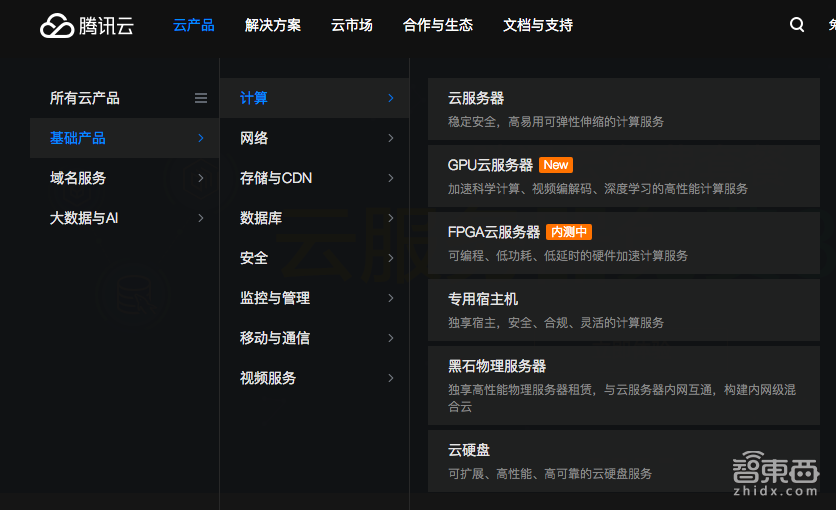Open the 云产品 top menu
836x510 pixels.
tap(194, 25)
